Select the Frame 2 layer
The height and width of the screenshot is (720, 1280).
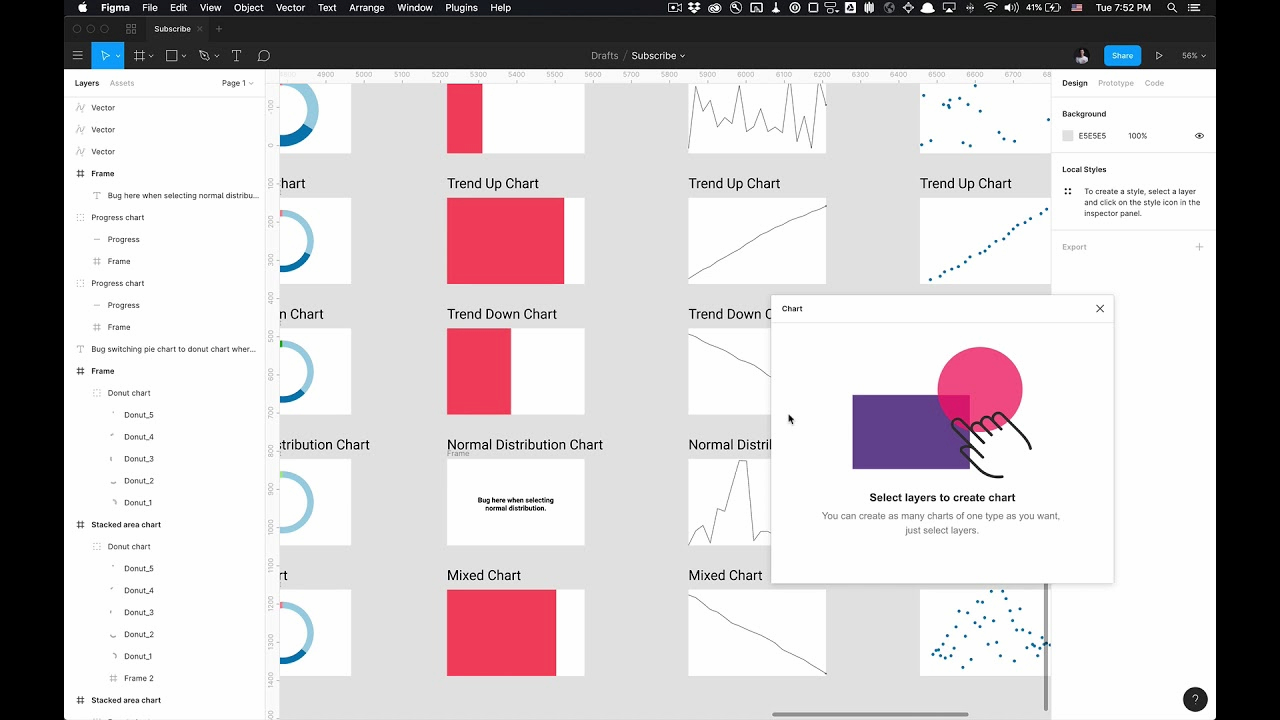138,679
